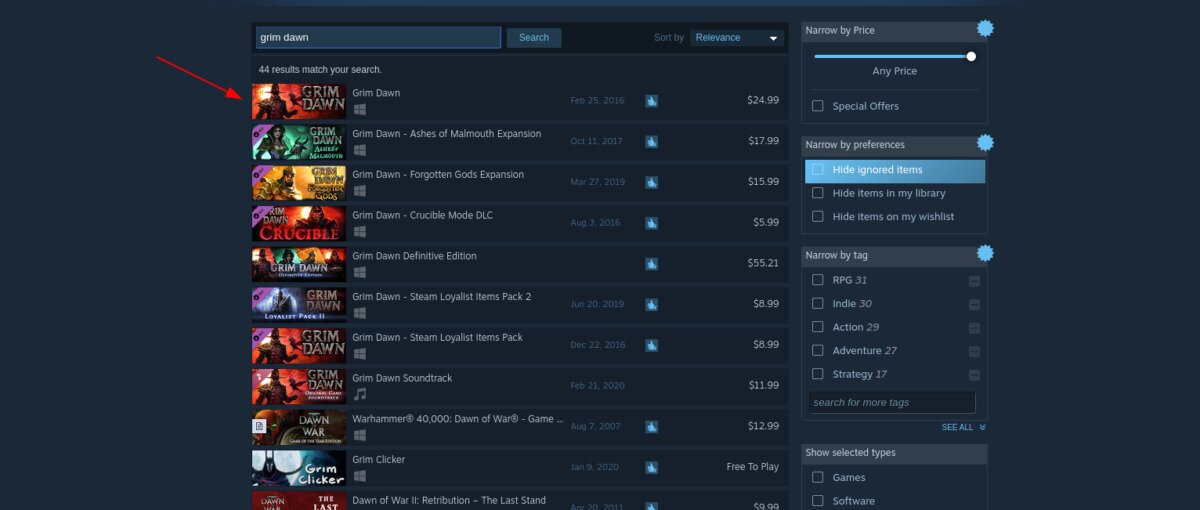Click Grim Dawn Forgotten Gods thumbnail image

coord(299,183)
